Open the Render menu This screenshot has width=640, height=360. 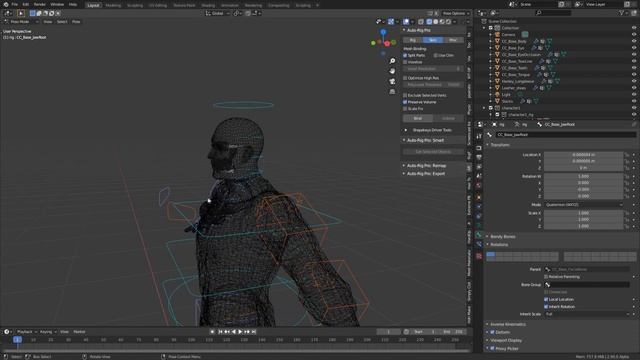pyautogui.click(x=40, y=4)
